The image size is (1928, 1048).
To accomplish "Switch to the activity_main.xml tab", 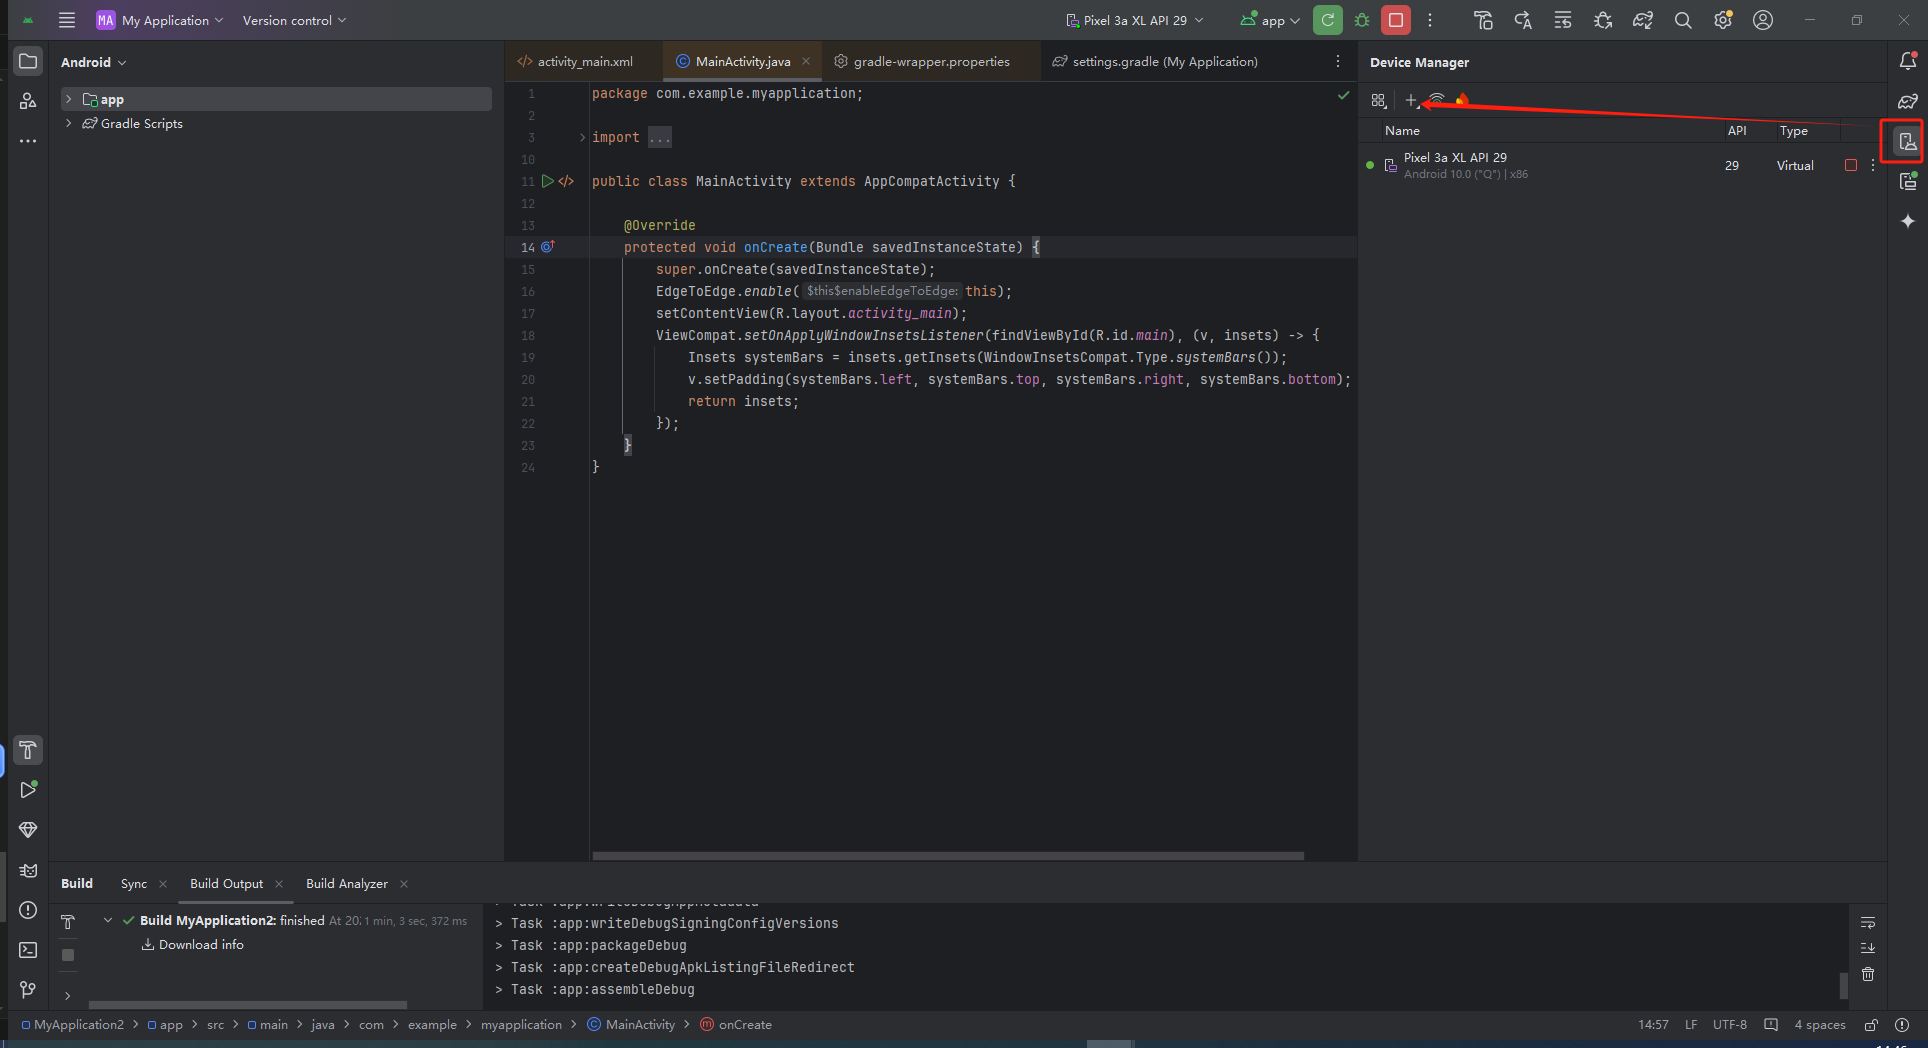I will [x=576, y=61].
